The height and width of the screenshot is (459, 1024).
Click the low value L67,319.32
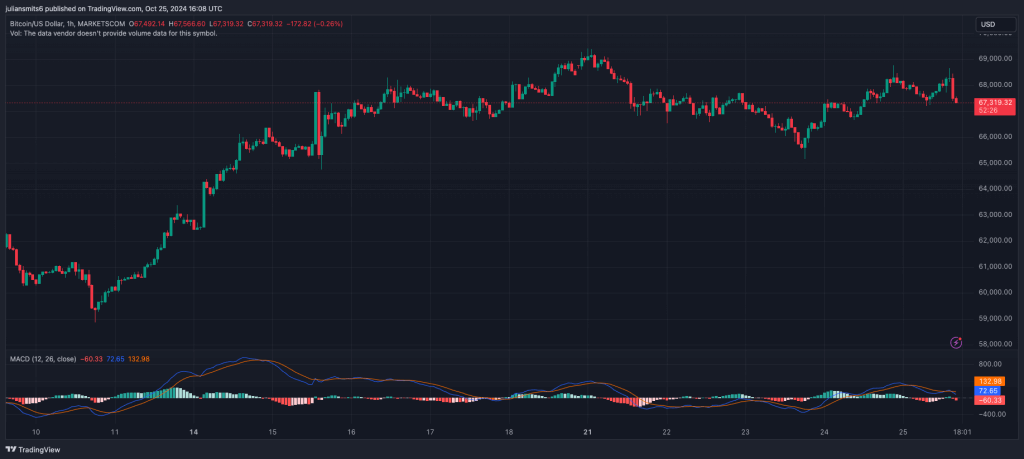pyautogui.click(x=227, y=24)
